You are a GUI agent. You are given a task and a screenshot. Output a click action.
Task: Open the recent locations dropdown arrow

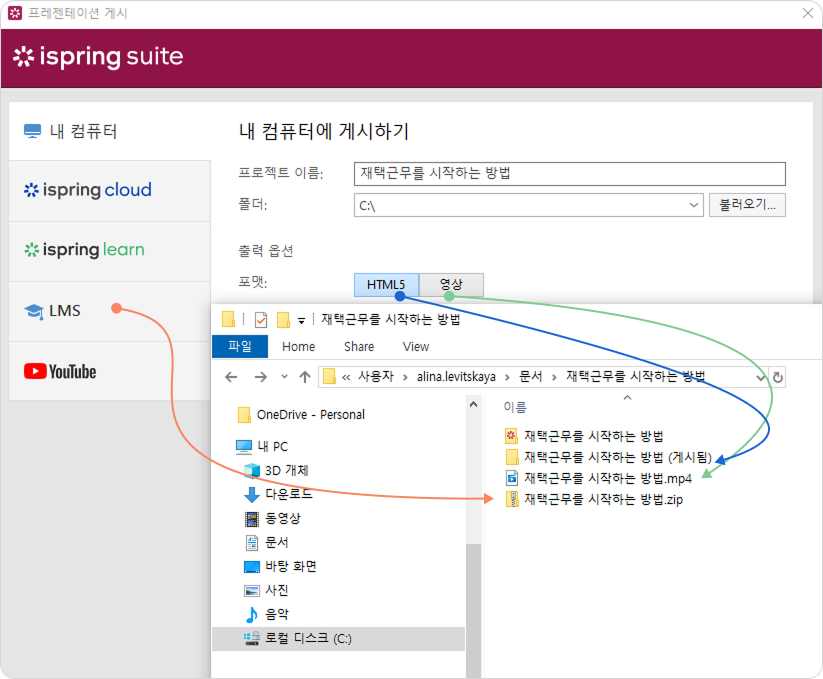[x=284, y=376]
